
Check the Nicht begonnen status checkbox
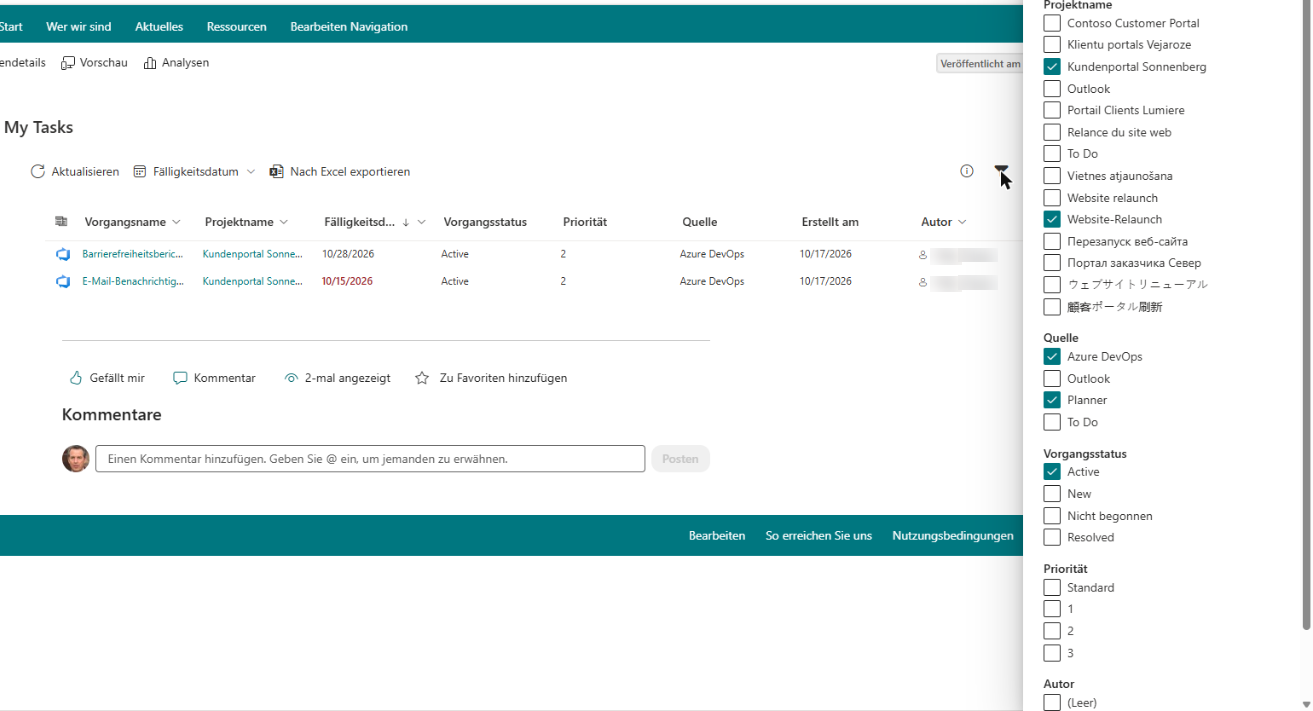[x=1052, y=516]
